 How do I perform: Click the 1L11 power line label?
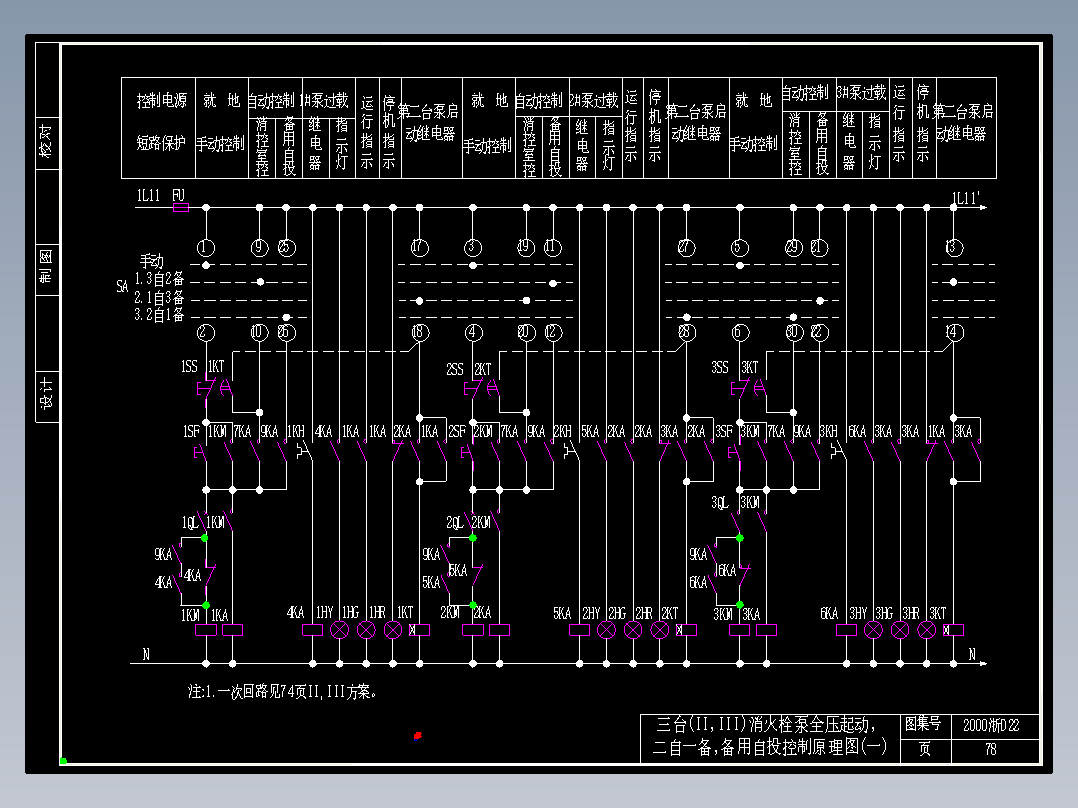(x=148, y=196)
